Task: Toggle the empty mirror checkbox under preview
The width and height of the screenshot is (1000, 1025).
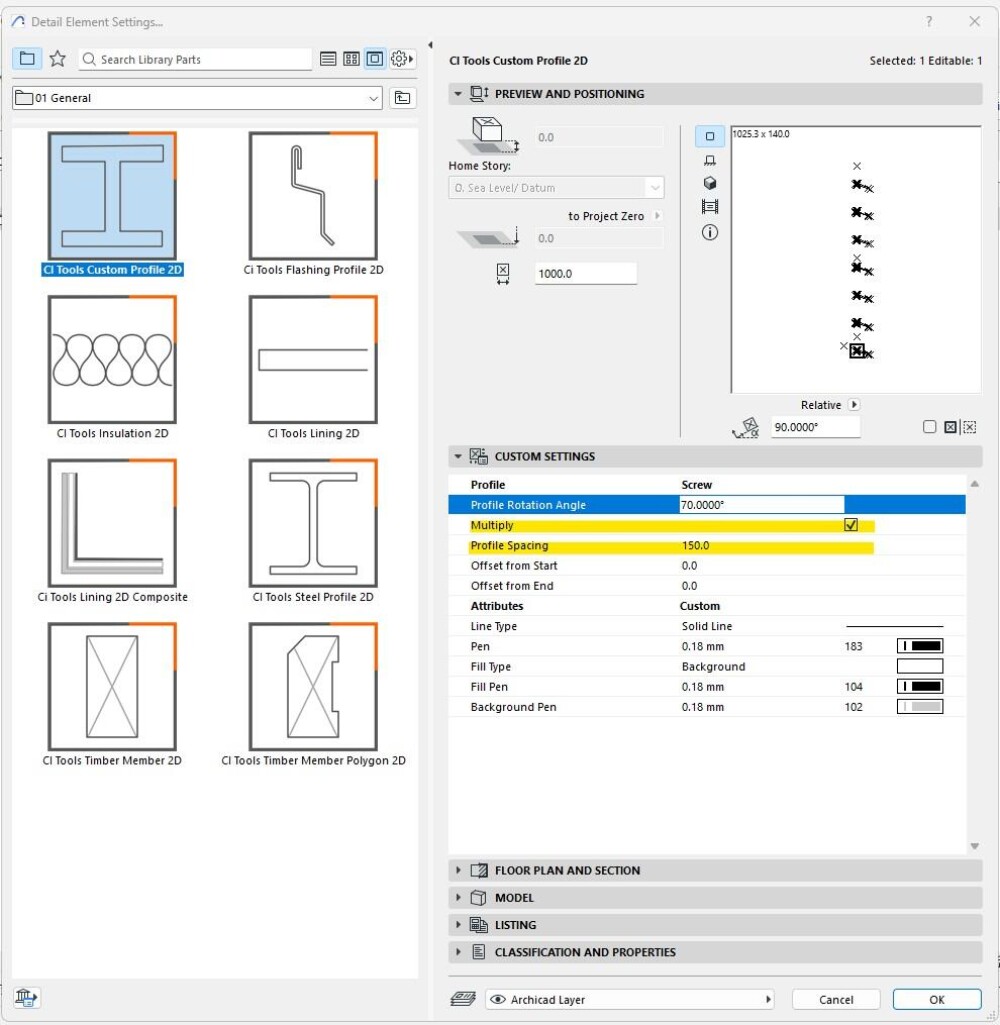Action: [x=930, y=427]
